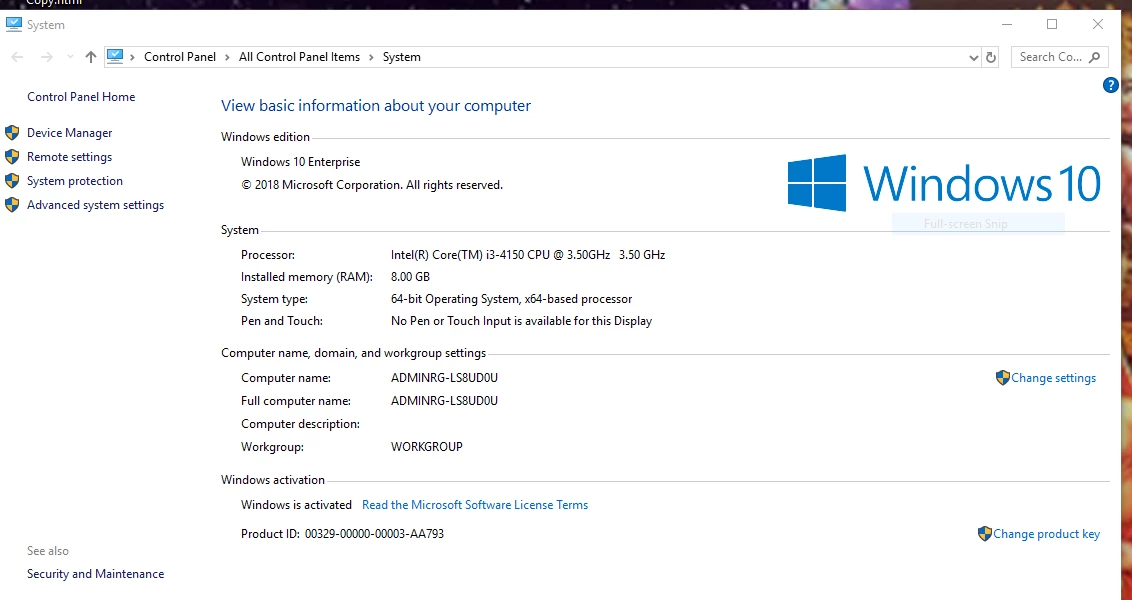1132x600 pixels.
Task: Click the Windows 10 Enterprise edition text
Action: (300, 162)
